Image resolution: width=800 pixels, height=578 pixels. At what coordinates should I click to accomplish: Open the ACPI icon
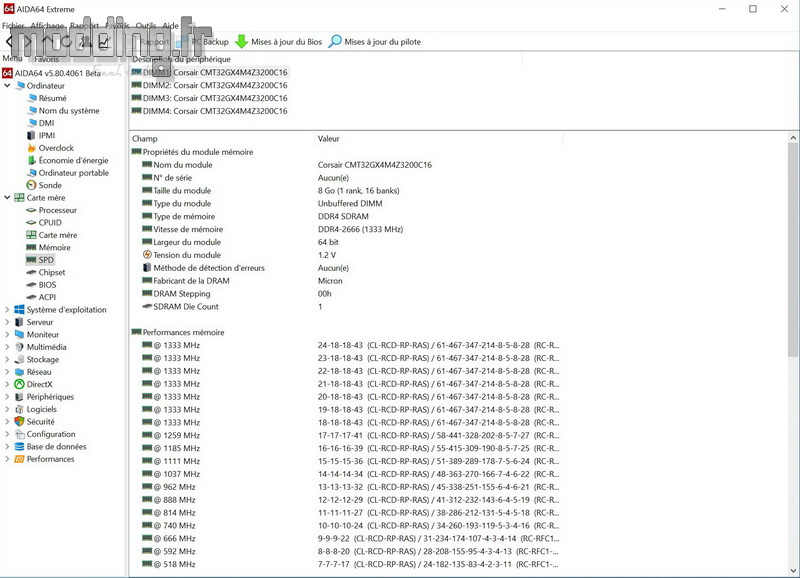point(32,297)
